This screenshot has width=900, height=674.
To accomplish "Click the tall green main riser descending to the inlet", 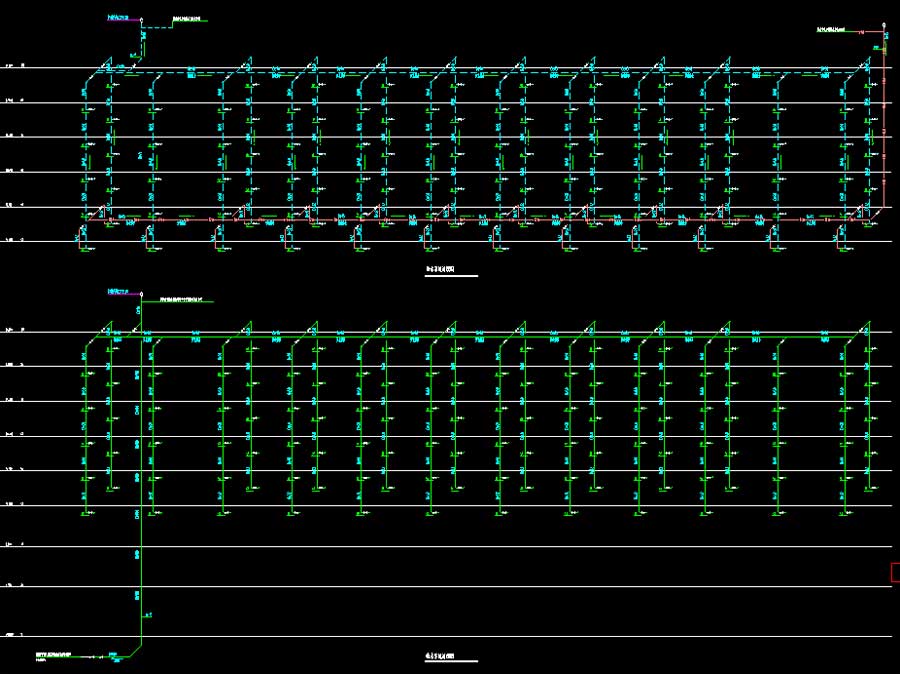I will [x=141, y=471].
